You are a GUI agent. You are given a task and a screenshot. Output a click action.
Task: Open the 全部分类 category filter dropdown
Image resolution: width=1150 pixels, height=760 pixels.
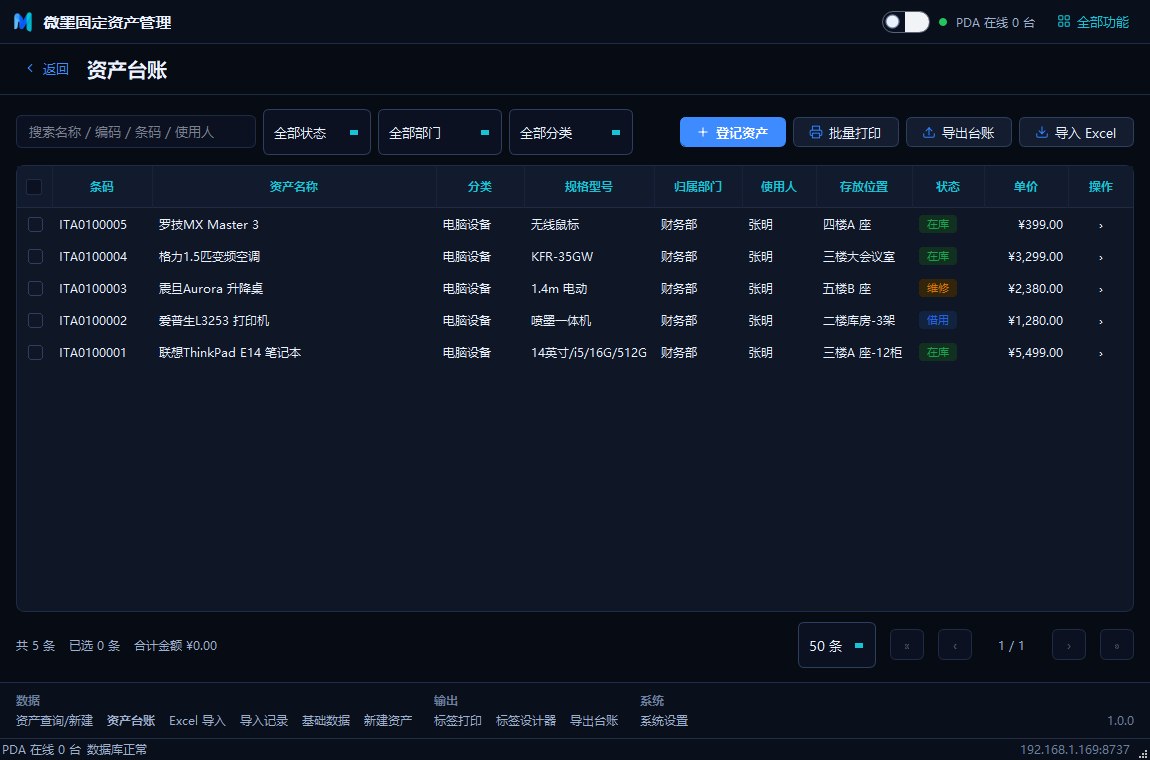pos(571,132)
